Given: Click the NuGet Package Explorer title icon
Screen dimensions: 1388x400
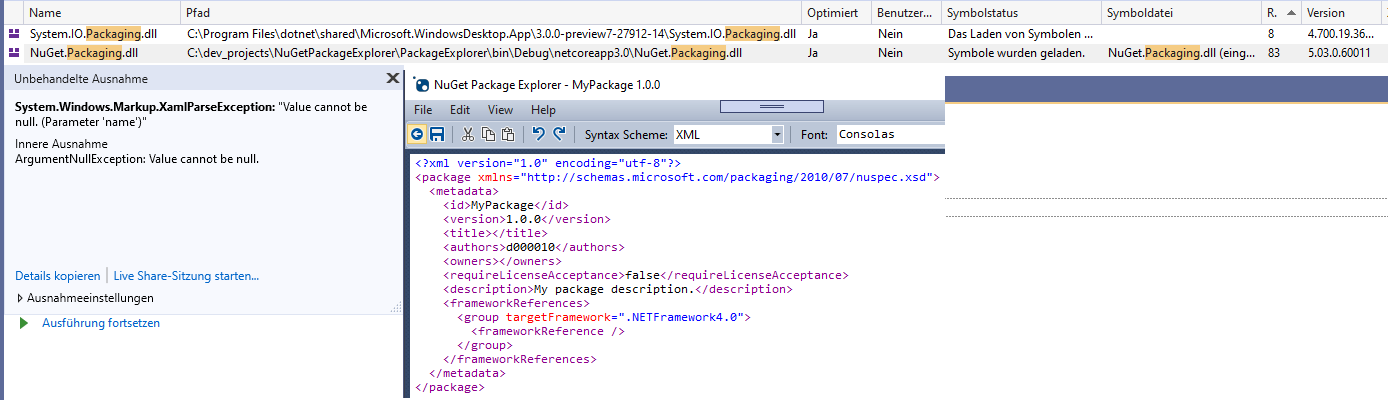Looking at the screenshot, I should coord(422,86).
